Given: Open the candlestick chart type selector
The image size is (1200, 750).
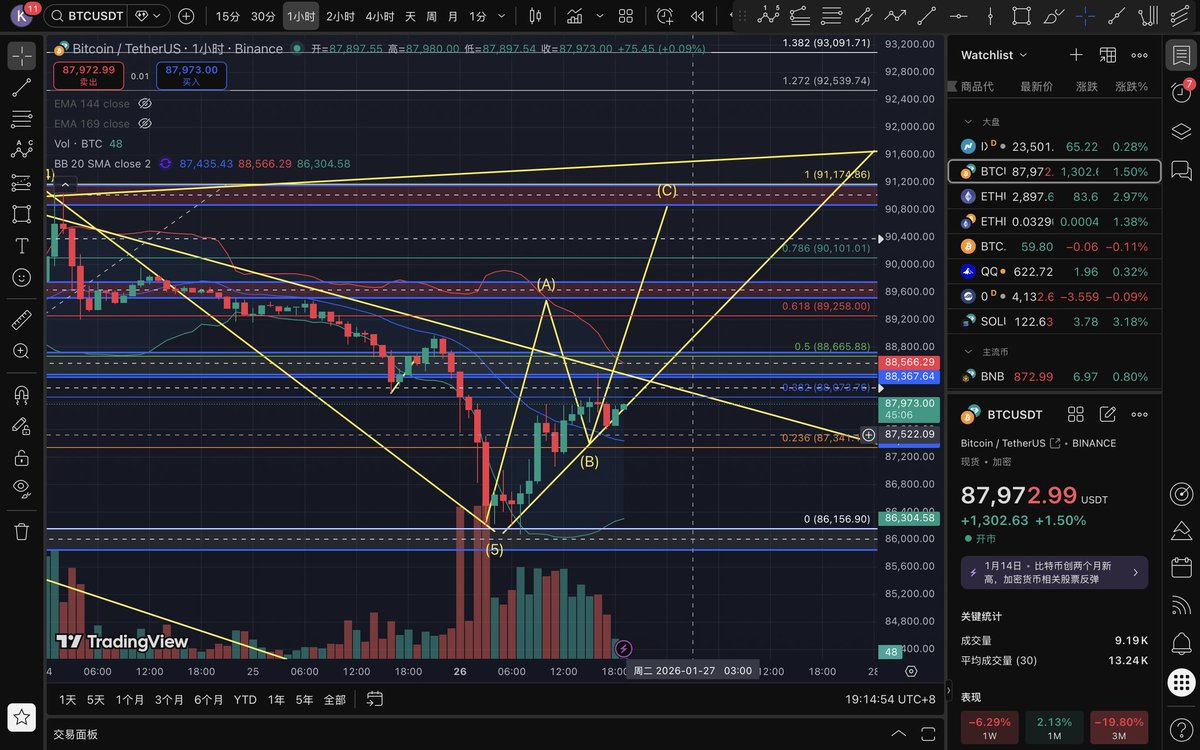Looking at the screenshot, I should pos(535,16).
